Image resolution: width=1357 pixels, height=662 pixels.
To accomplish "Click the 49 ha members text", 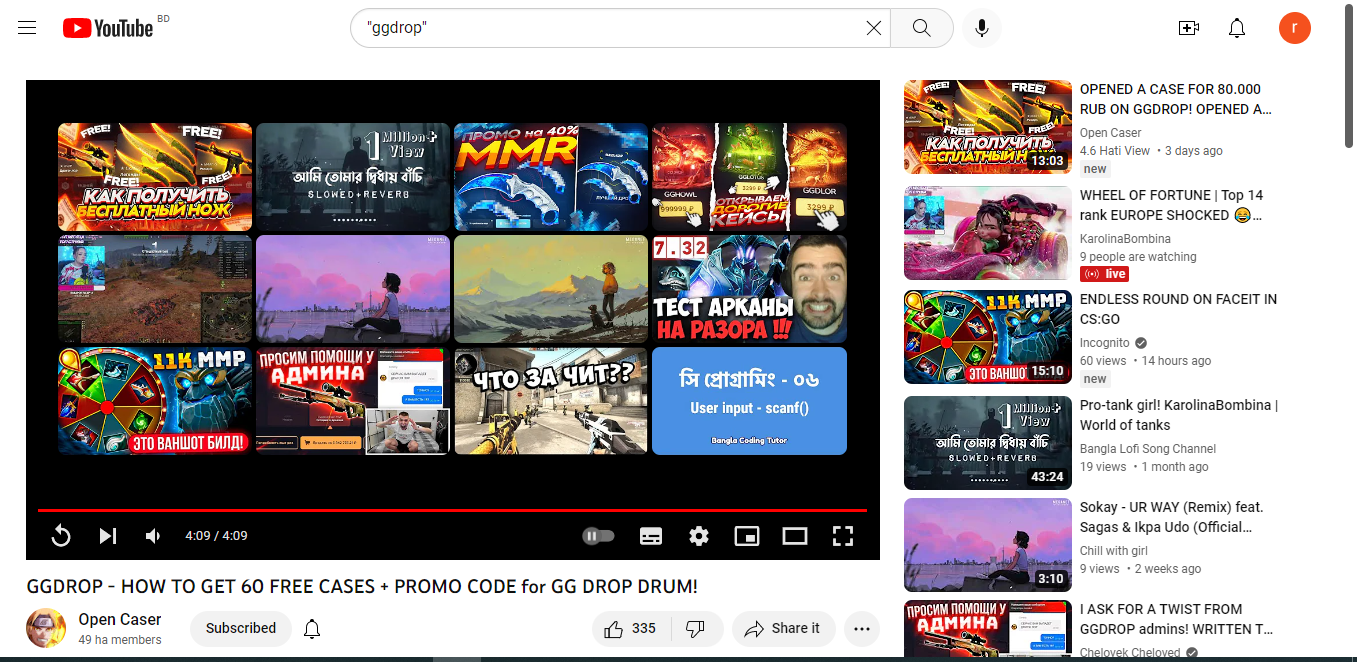I will 120,640.
